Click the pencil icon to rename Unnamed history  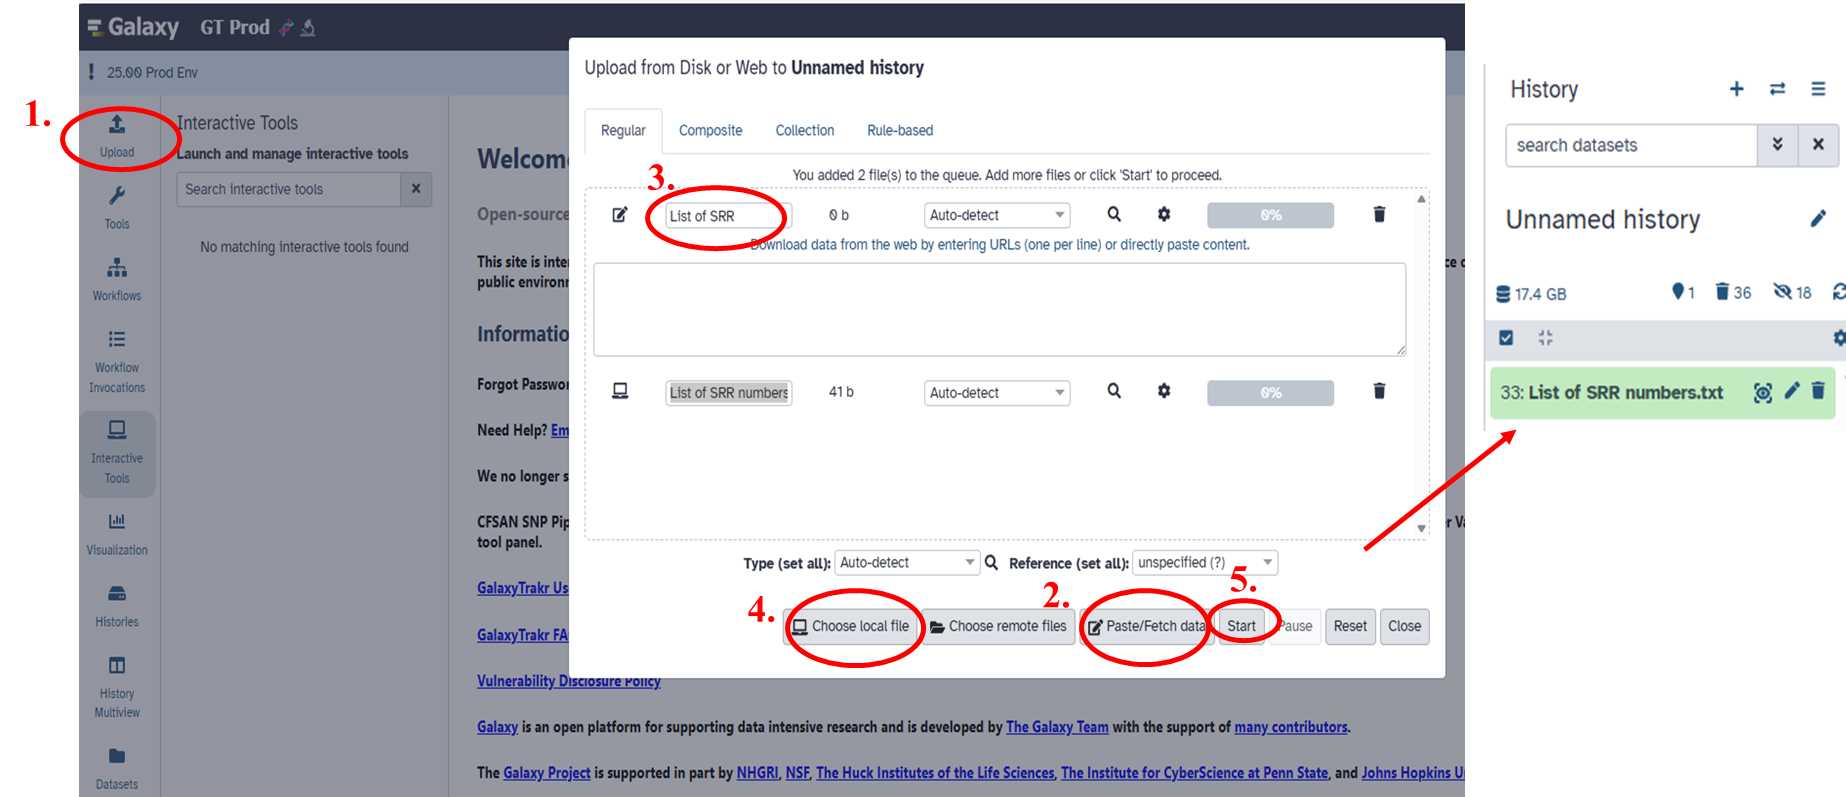[1818, 219]
